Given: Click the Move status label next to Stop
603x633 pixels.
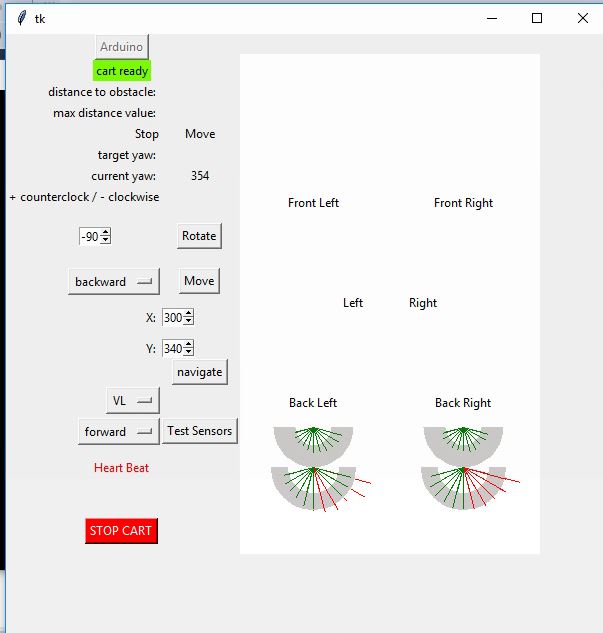Looking at the screenshot, I should coord(200,134).
